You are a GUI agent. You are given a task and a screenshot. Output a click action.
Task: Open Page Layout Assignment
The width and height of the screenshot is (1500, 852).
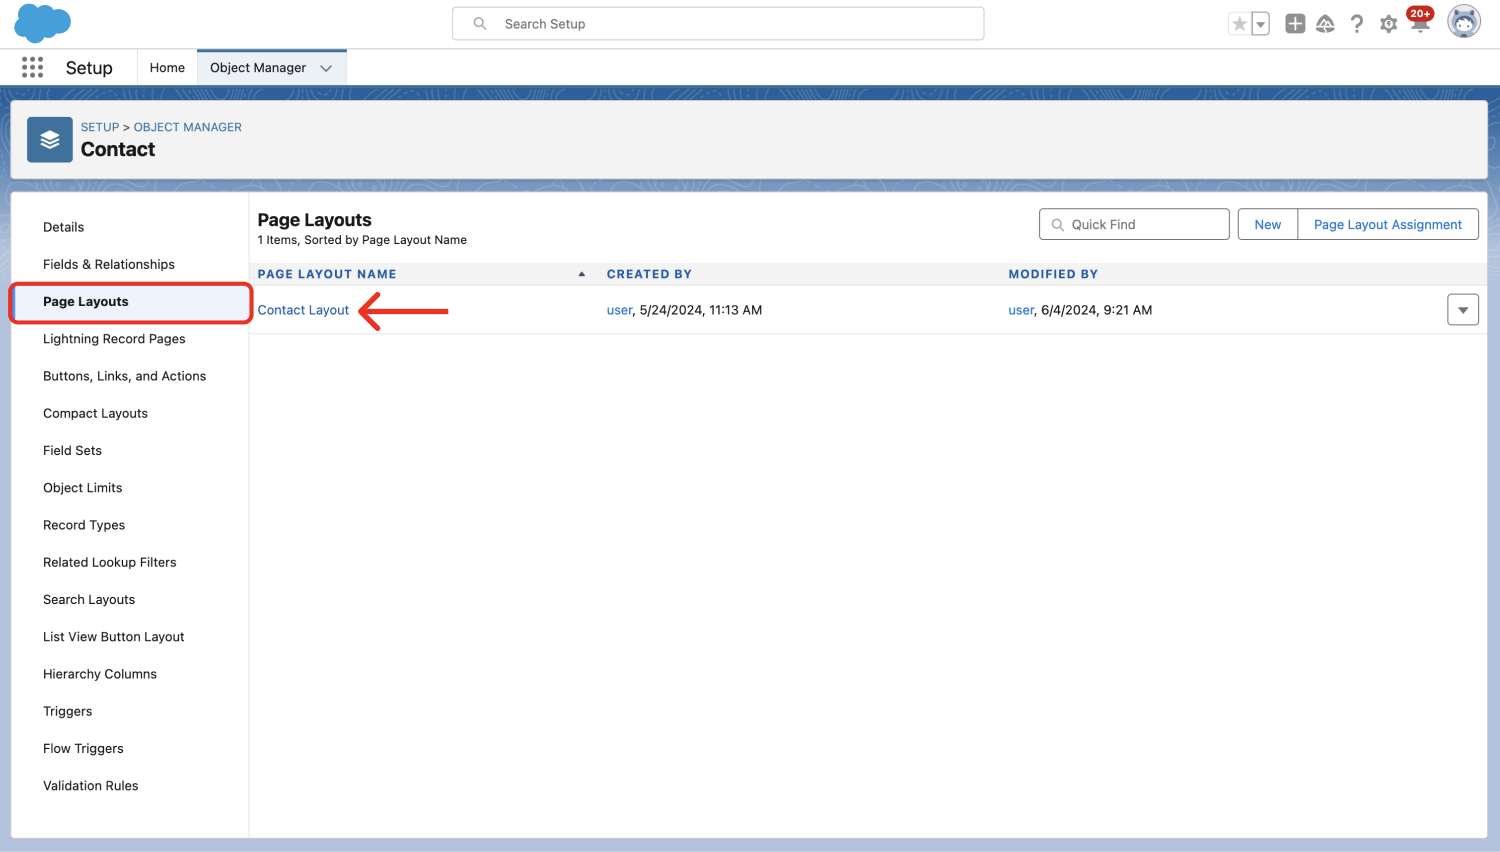[x=1388, y=224]
